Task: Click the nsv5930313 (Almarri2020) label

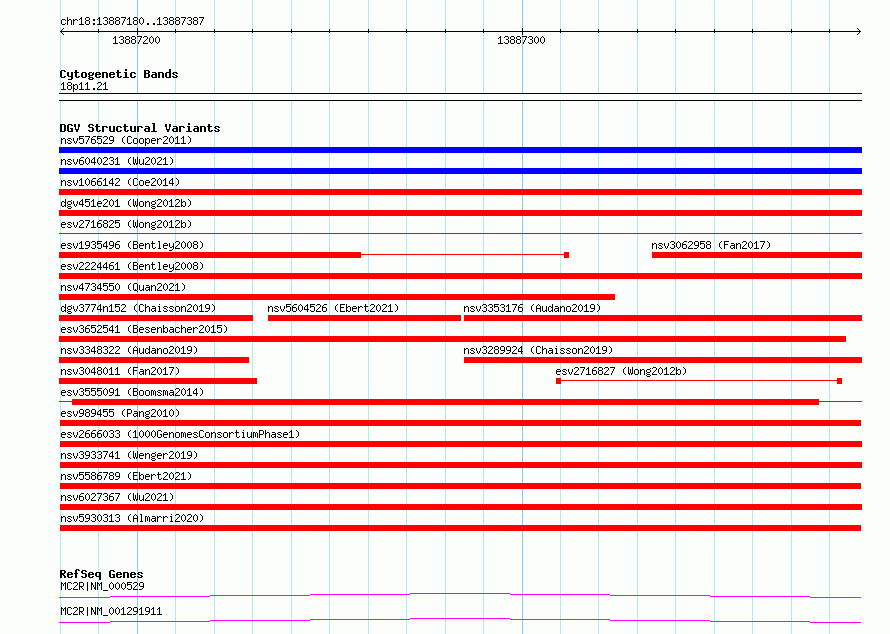Action: 132,518
